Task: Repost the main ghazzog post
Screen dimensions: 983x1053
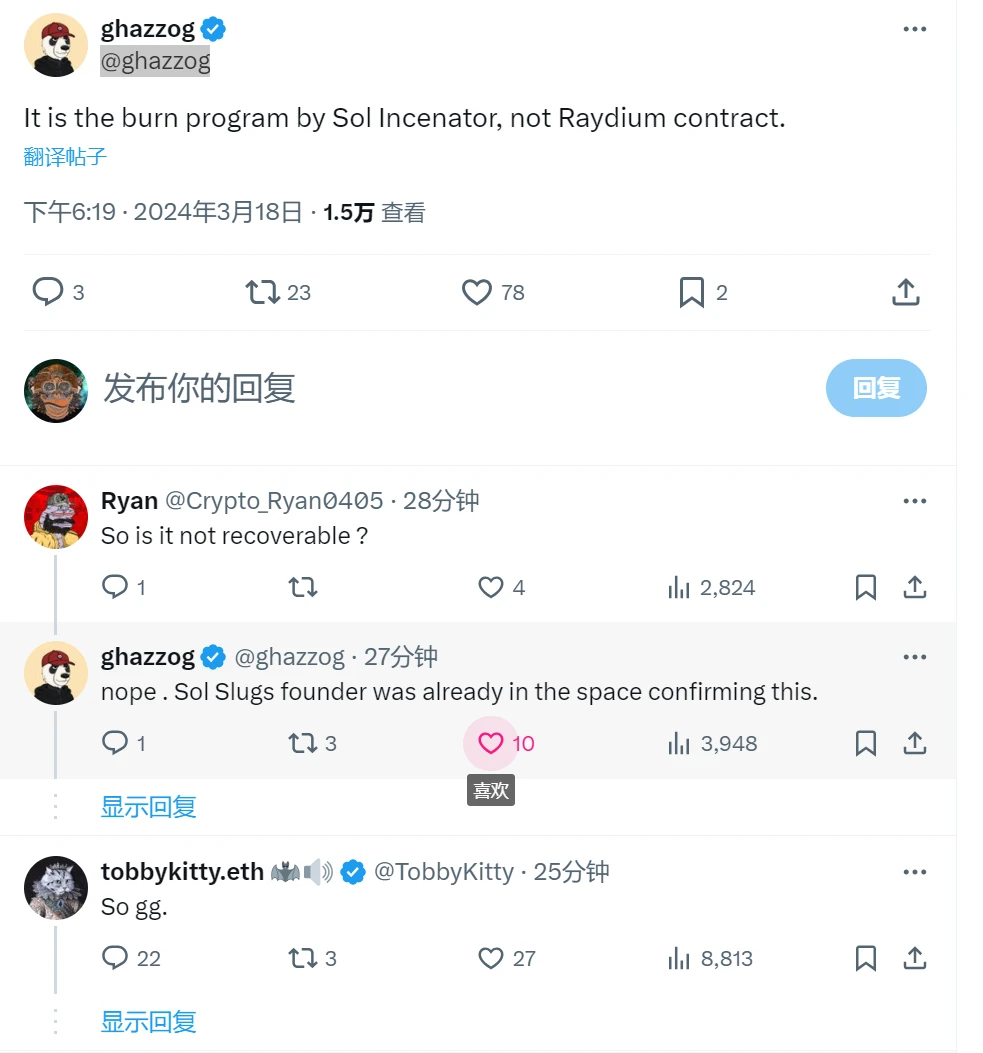Action: pos(262,292)
